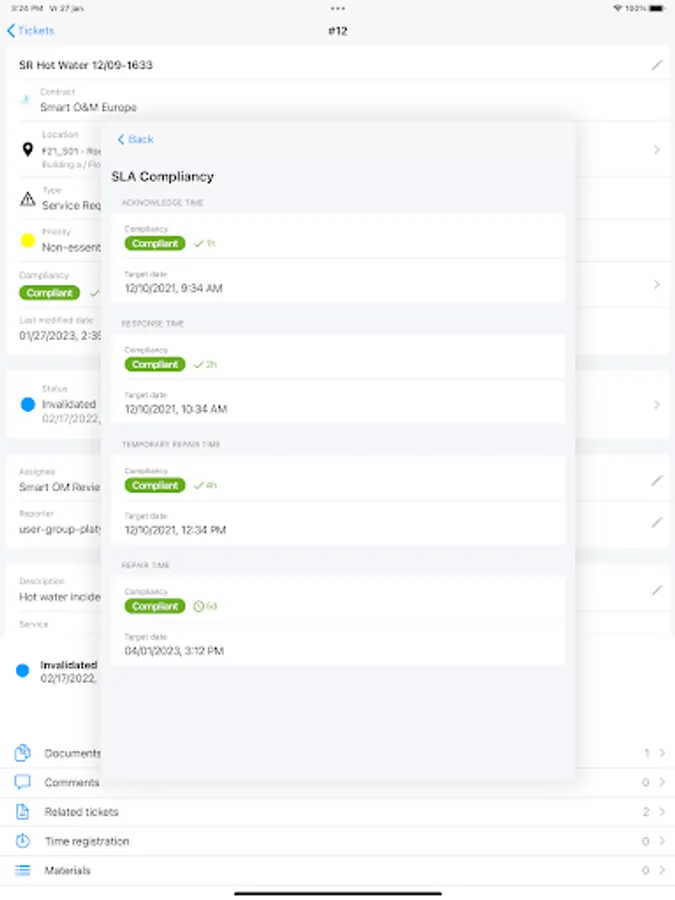Open Status details chevron
Viewport: 675px width, 900px height.
(657, 405)
